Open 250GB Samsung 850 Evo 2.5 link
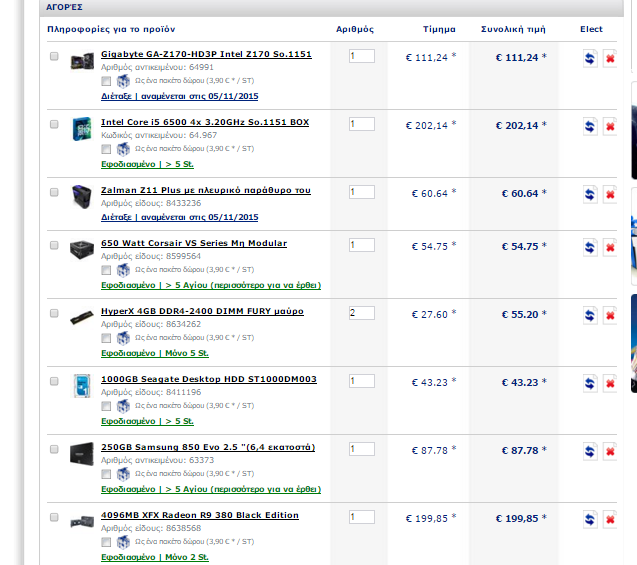The width and height of the screenshot is (637, 565). 208,447
